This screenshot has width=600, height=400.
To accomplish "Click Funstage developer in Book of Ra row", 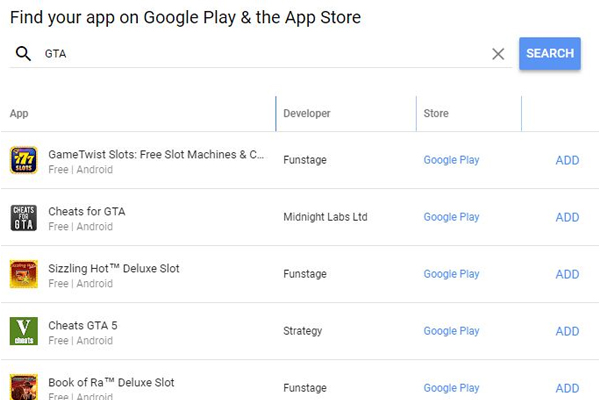I will (305, 388).
